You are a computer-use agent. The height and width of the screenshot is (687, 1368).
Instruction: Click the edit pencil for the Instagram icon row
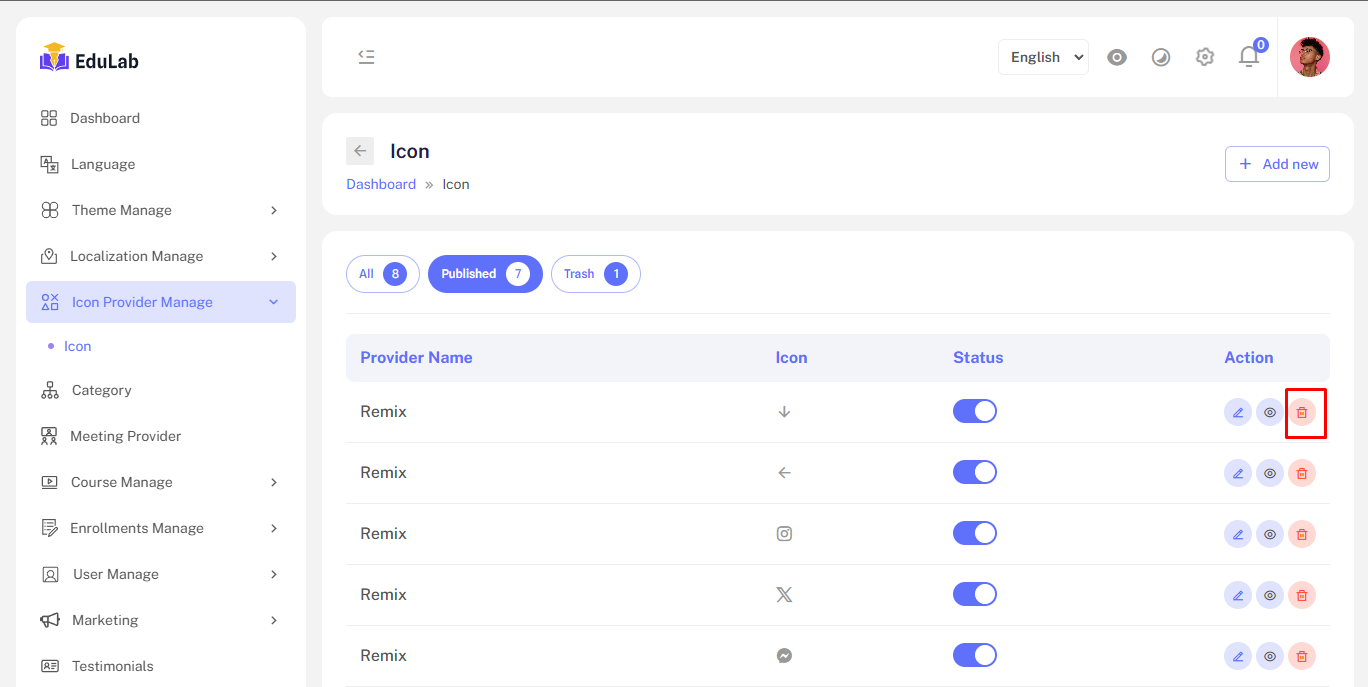click(1237, 534)
